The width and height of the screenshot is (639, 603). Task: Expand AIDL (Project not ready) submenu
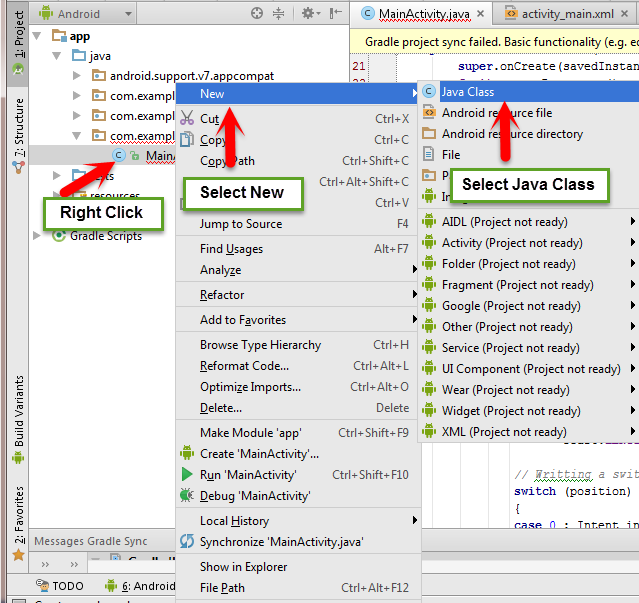click(x=528, y=222)
